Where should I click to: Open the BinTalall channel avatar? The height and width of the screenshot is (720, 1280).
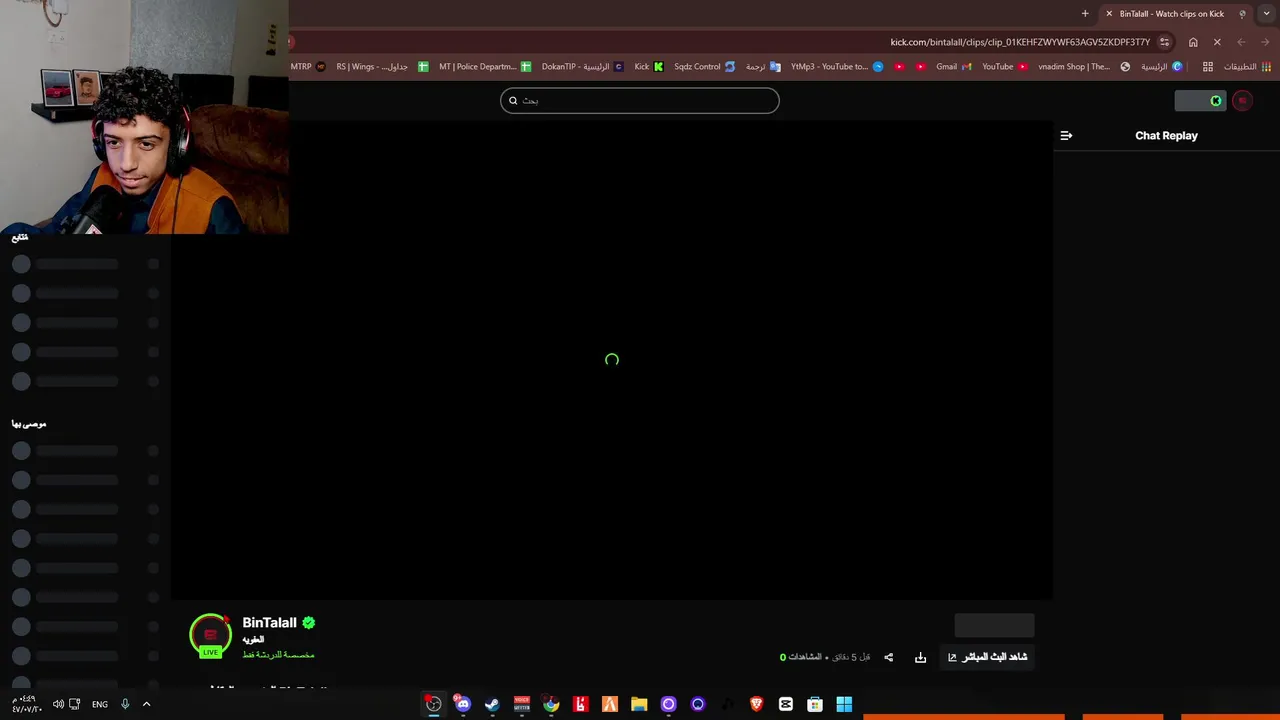pyautogui.click(x=210, y=635)
